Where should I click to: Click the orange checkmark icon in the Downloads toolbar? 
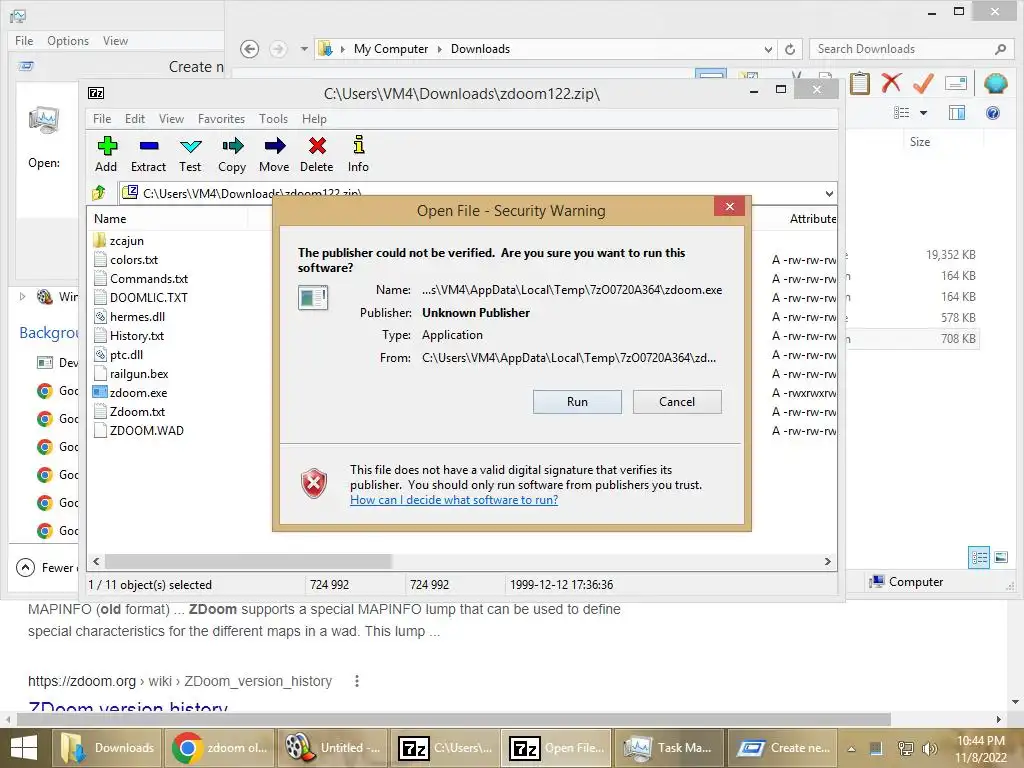923,83
